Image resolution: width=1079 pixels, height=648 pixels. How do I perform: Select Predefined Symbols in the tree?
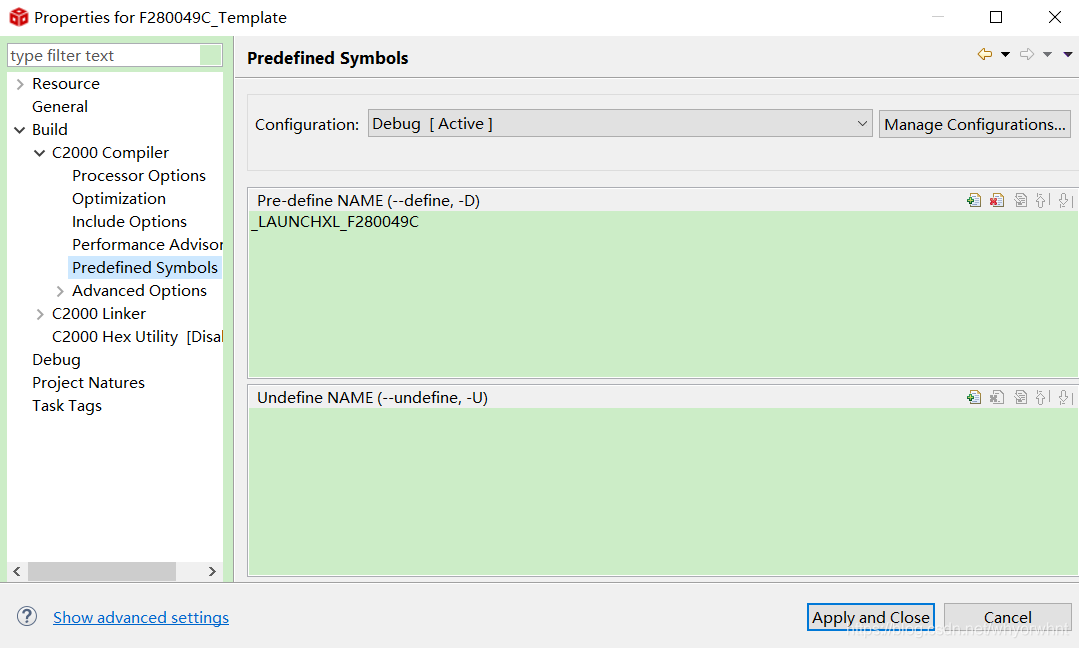point(145,268)
